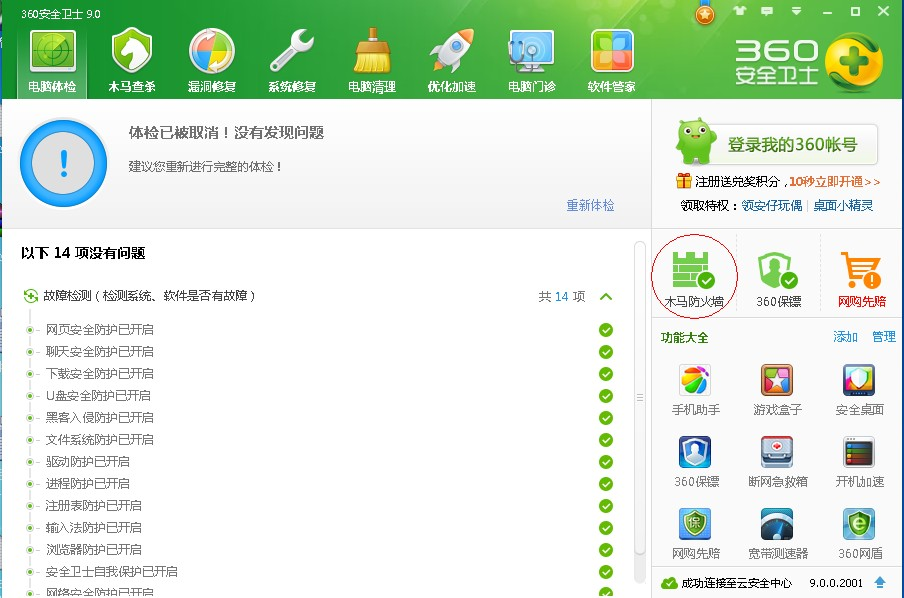Select the 浏览器防护已开启 row
The height and width of the screenshot is (598, 904).
coord(320,550)
